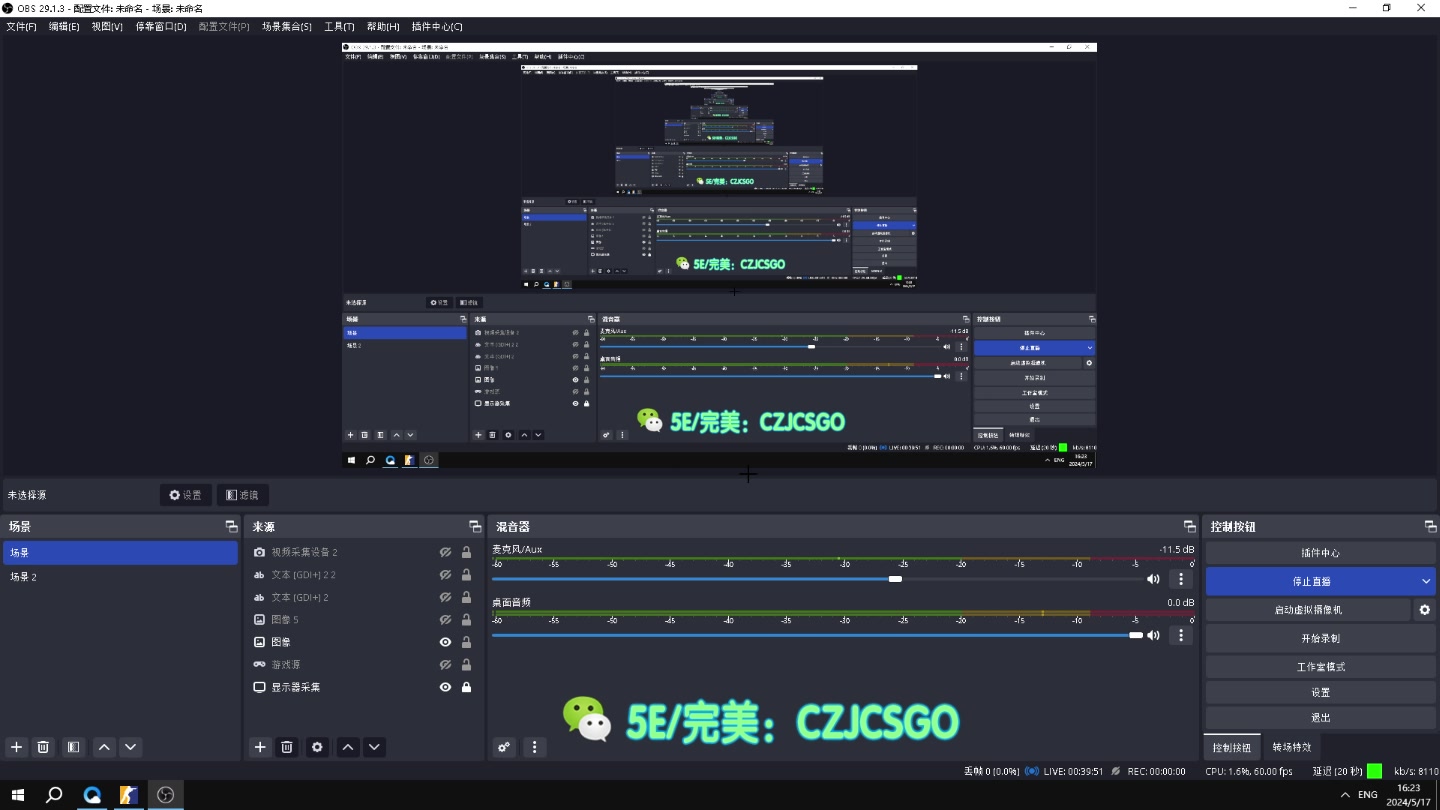Open scene filters icon in Scenes panel
Viewport: 1440px width, 810px height.
(x=73, y=747)
